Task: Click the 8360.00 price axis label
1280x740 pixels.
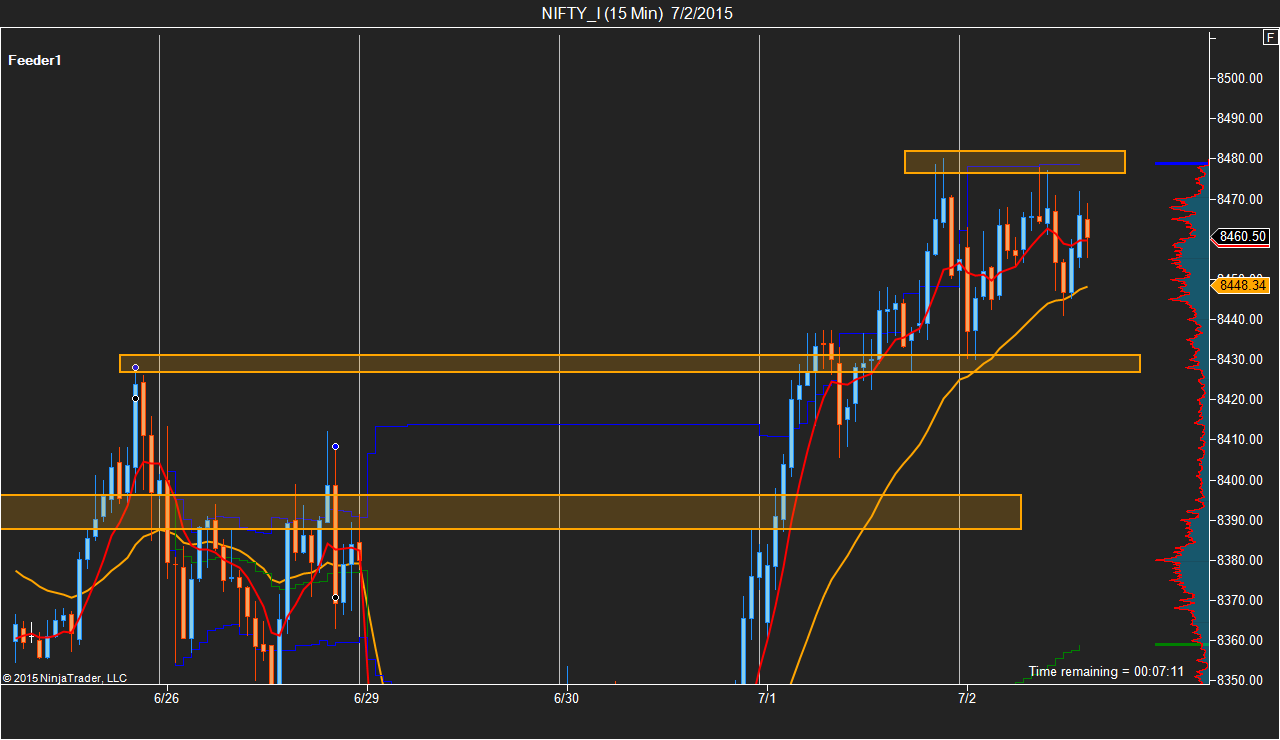Action: 1241,640
